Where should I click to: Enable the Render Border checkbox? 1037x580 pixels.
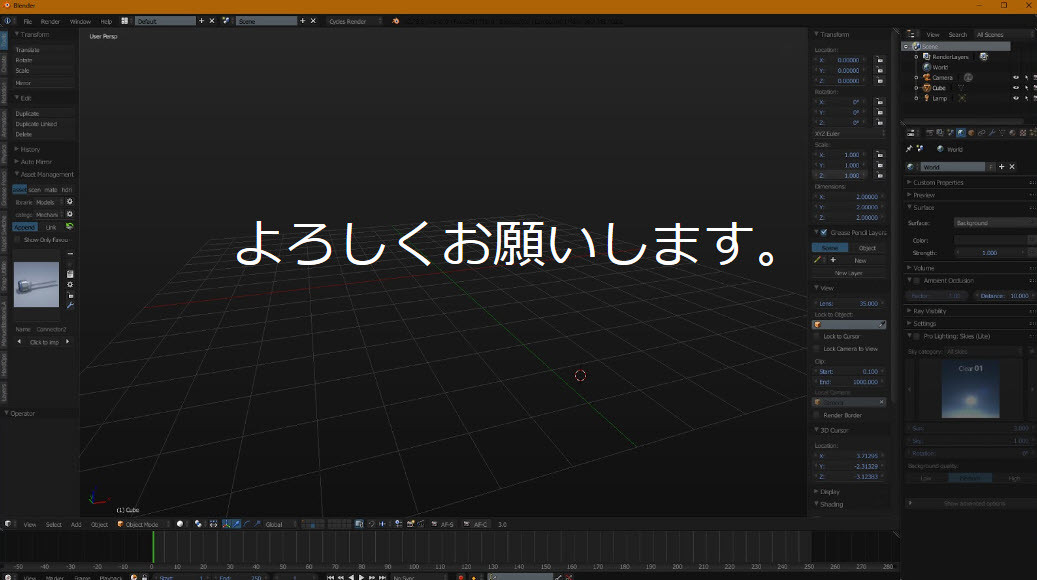pos(817,415)
